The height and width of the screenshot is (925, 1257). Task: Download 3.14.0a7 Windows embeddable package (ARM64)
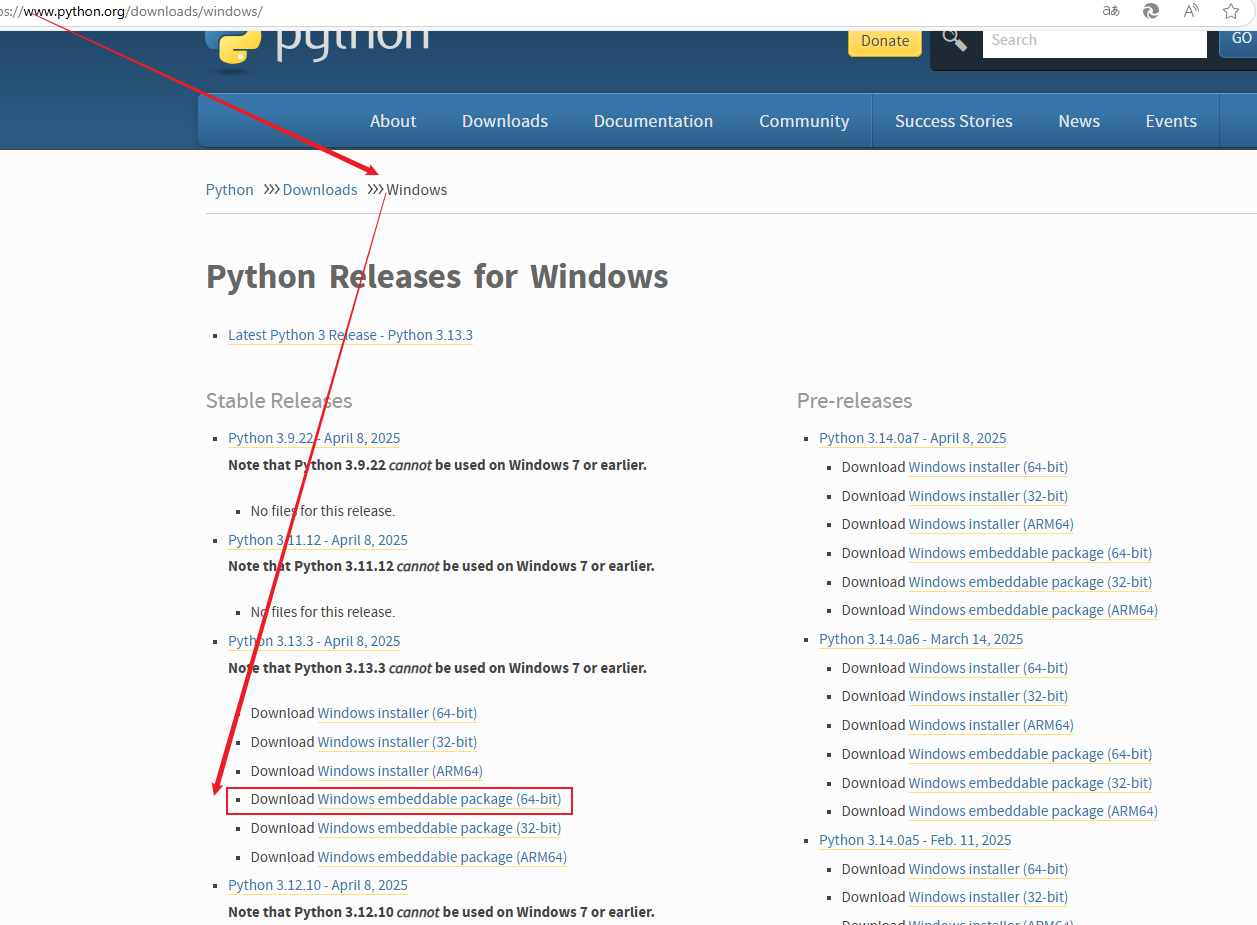point(1033,610)
